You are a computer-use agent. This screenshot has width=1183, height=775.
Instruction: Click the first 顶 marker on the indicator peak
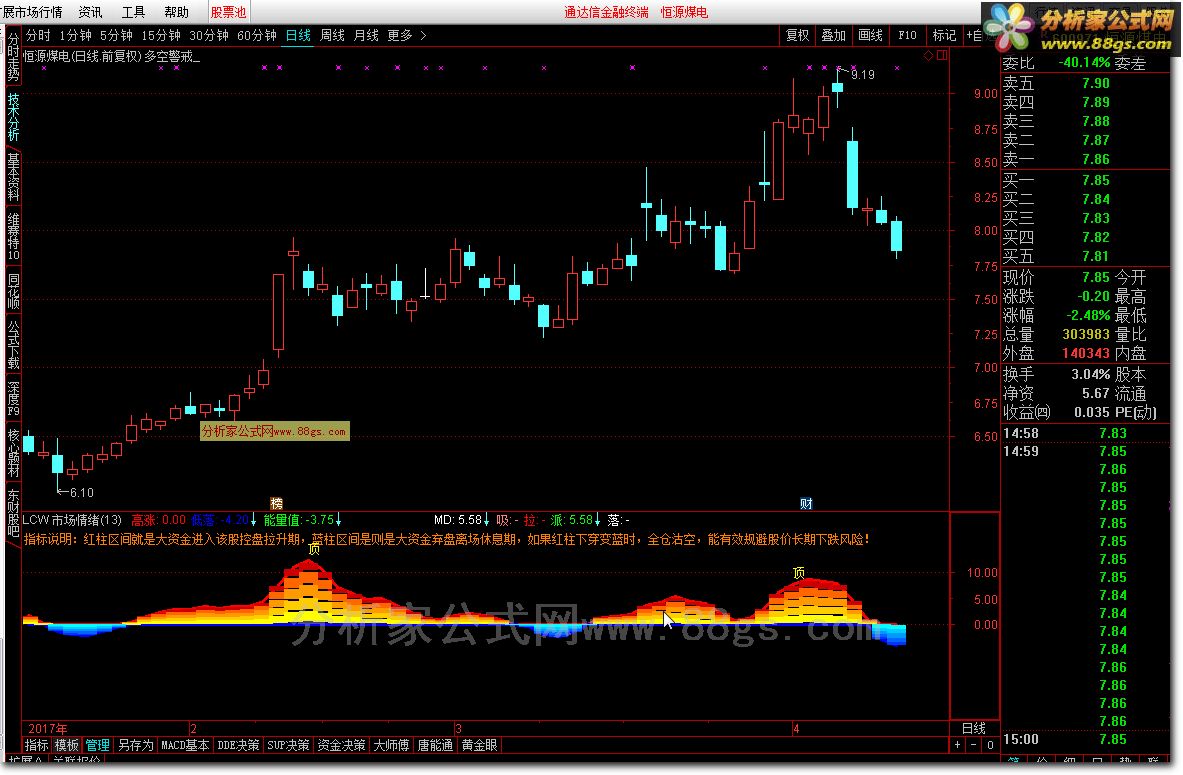pyautogui.click(x=314, y=549)
